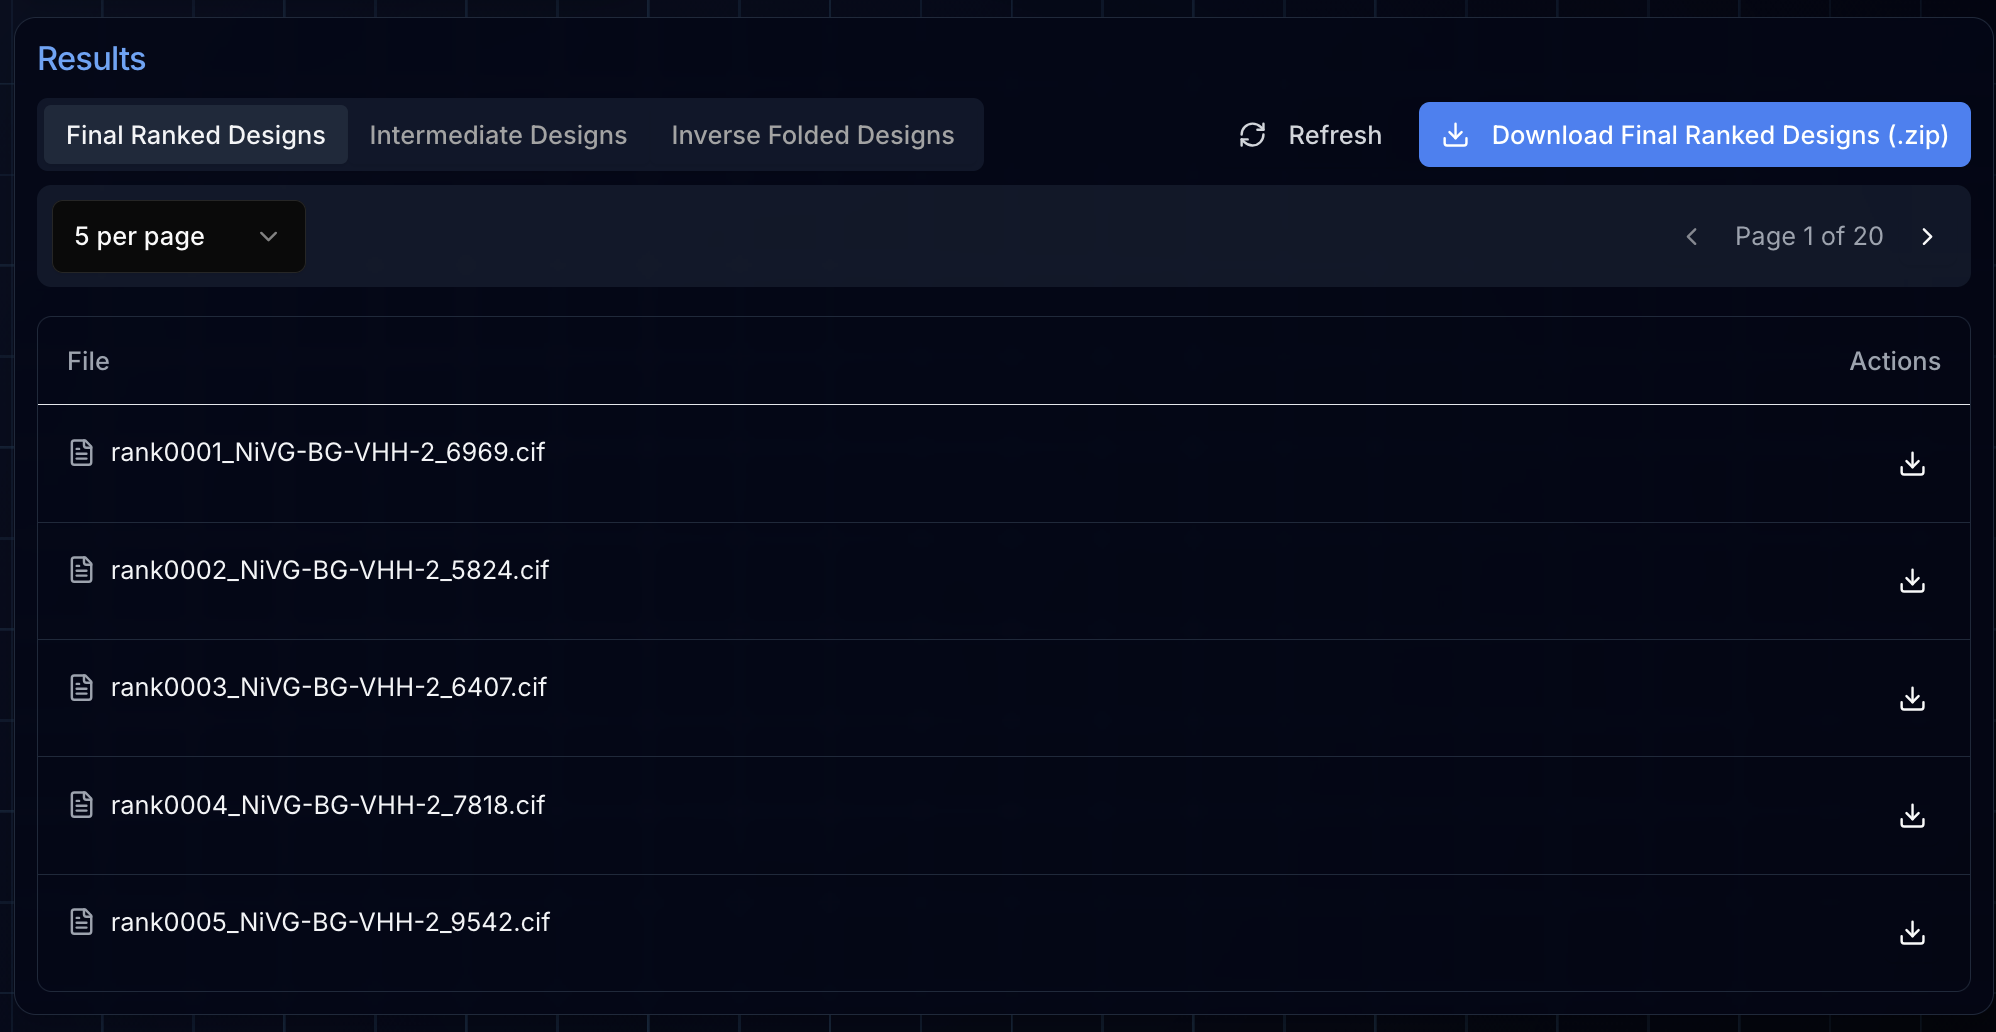
Task: Open the 5 per page dropdown
Action: 178,237
